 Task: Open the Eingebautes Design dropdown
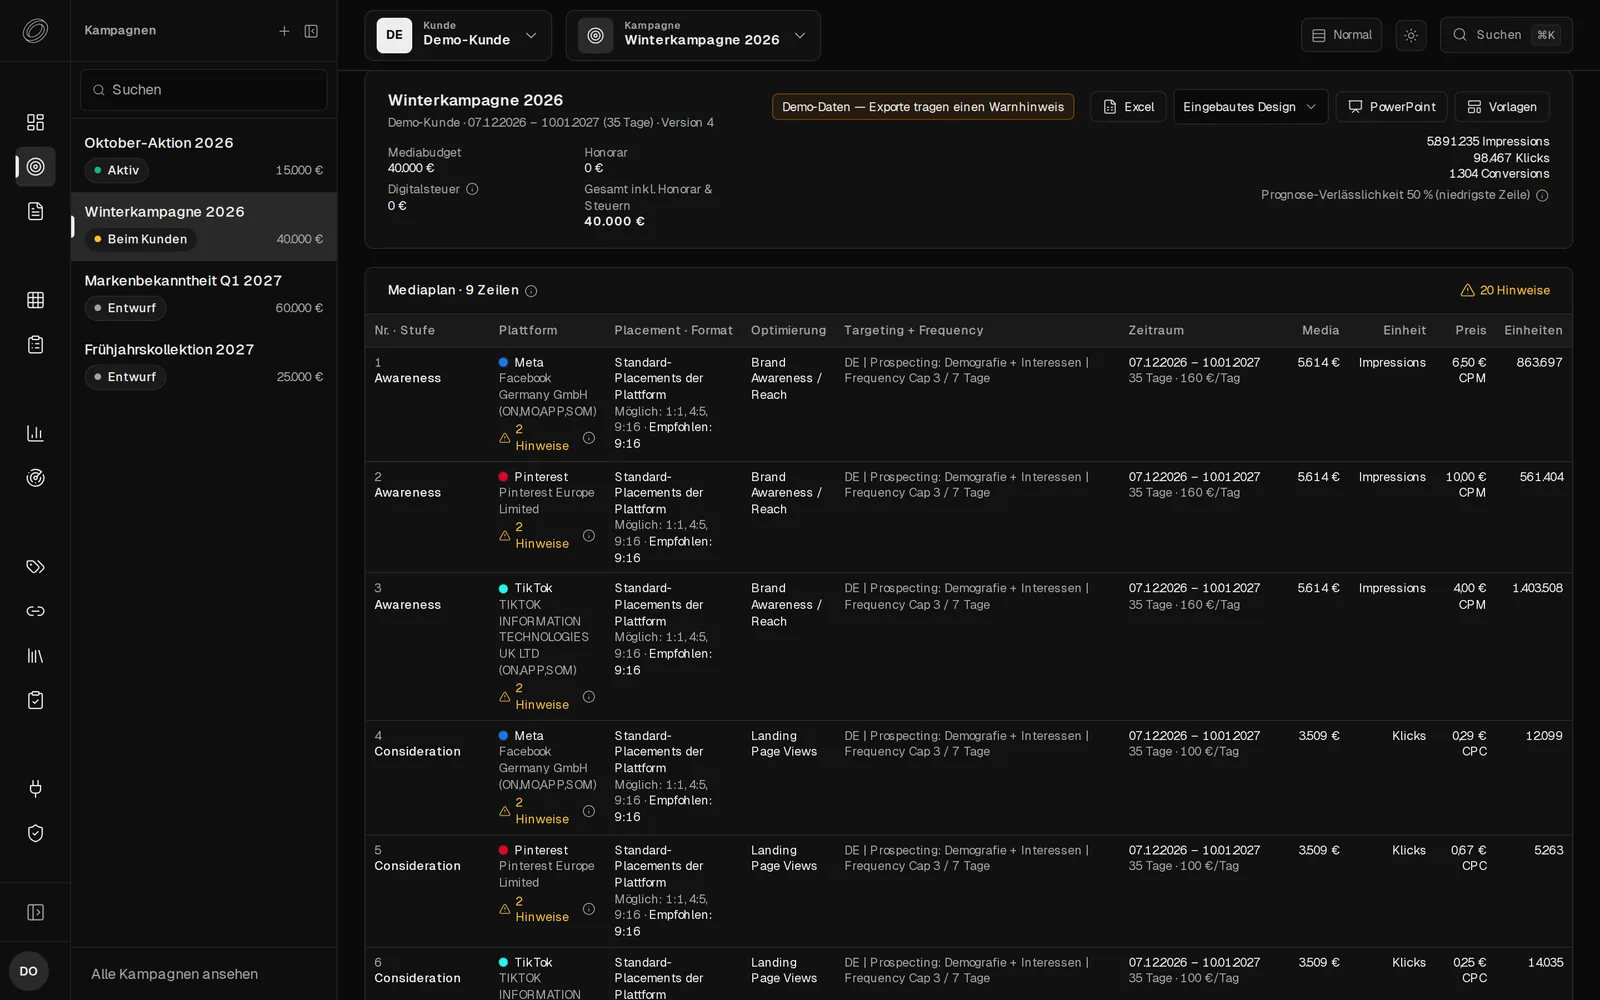(1250, 107)
